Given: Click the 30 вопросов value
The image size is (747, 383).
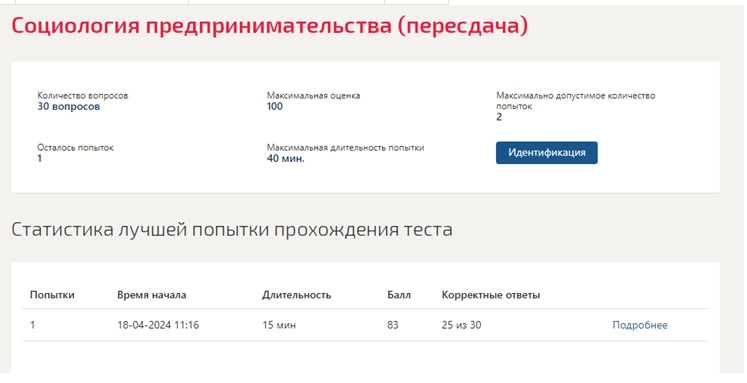Looking at the screenshot, I should 69,106.
